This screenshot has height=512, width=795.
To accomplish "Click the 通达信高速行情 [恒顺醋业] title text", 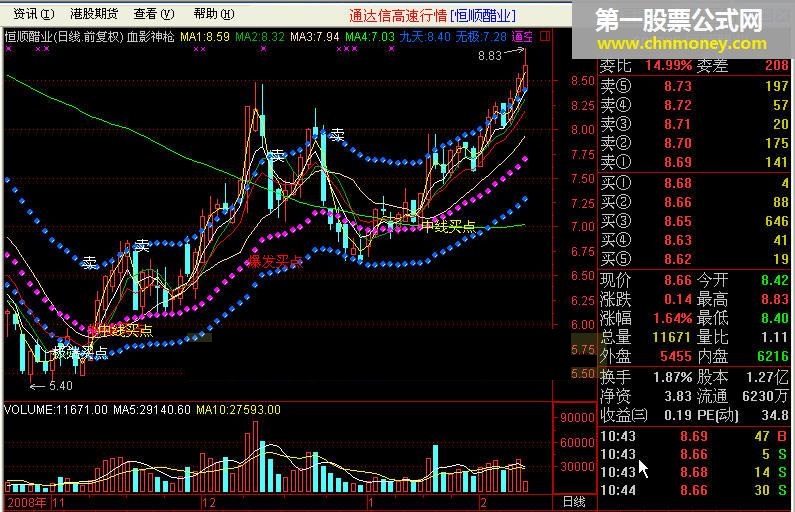I will pyautogui.click(x=432, y=16).
